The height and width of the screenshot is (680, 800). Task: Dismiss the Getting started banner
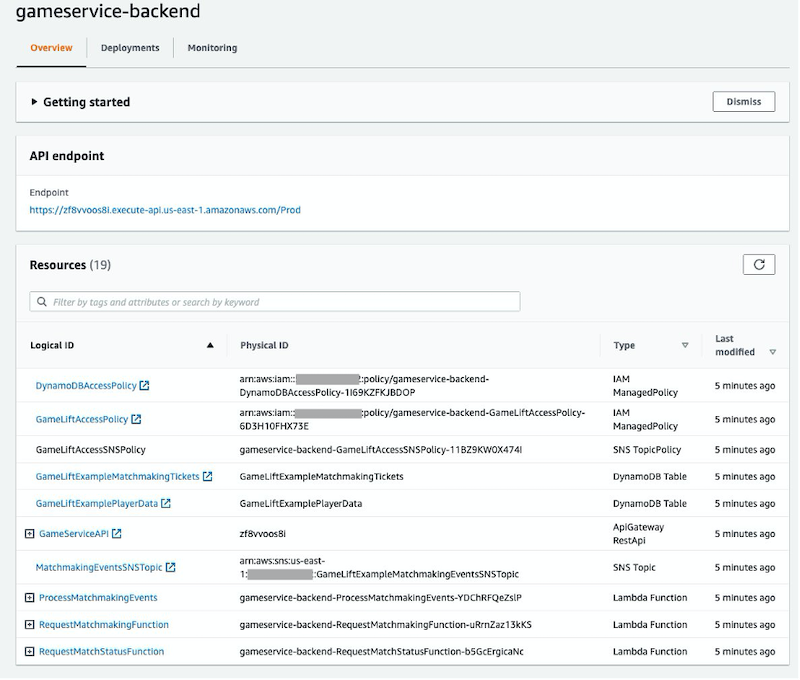[742, 101]
